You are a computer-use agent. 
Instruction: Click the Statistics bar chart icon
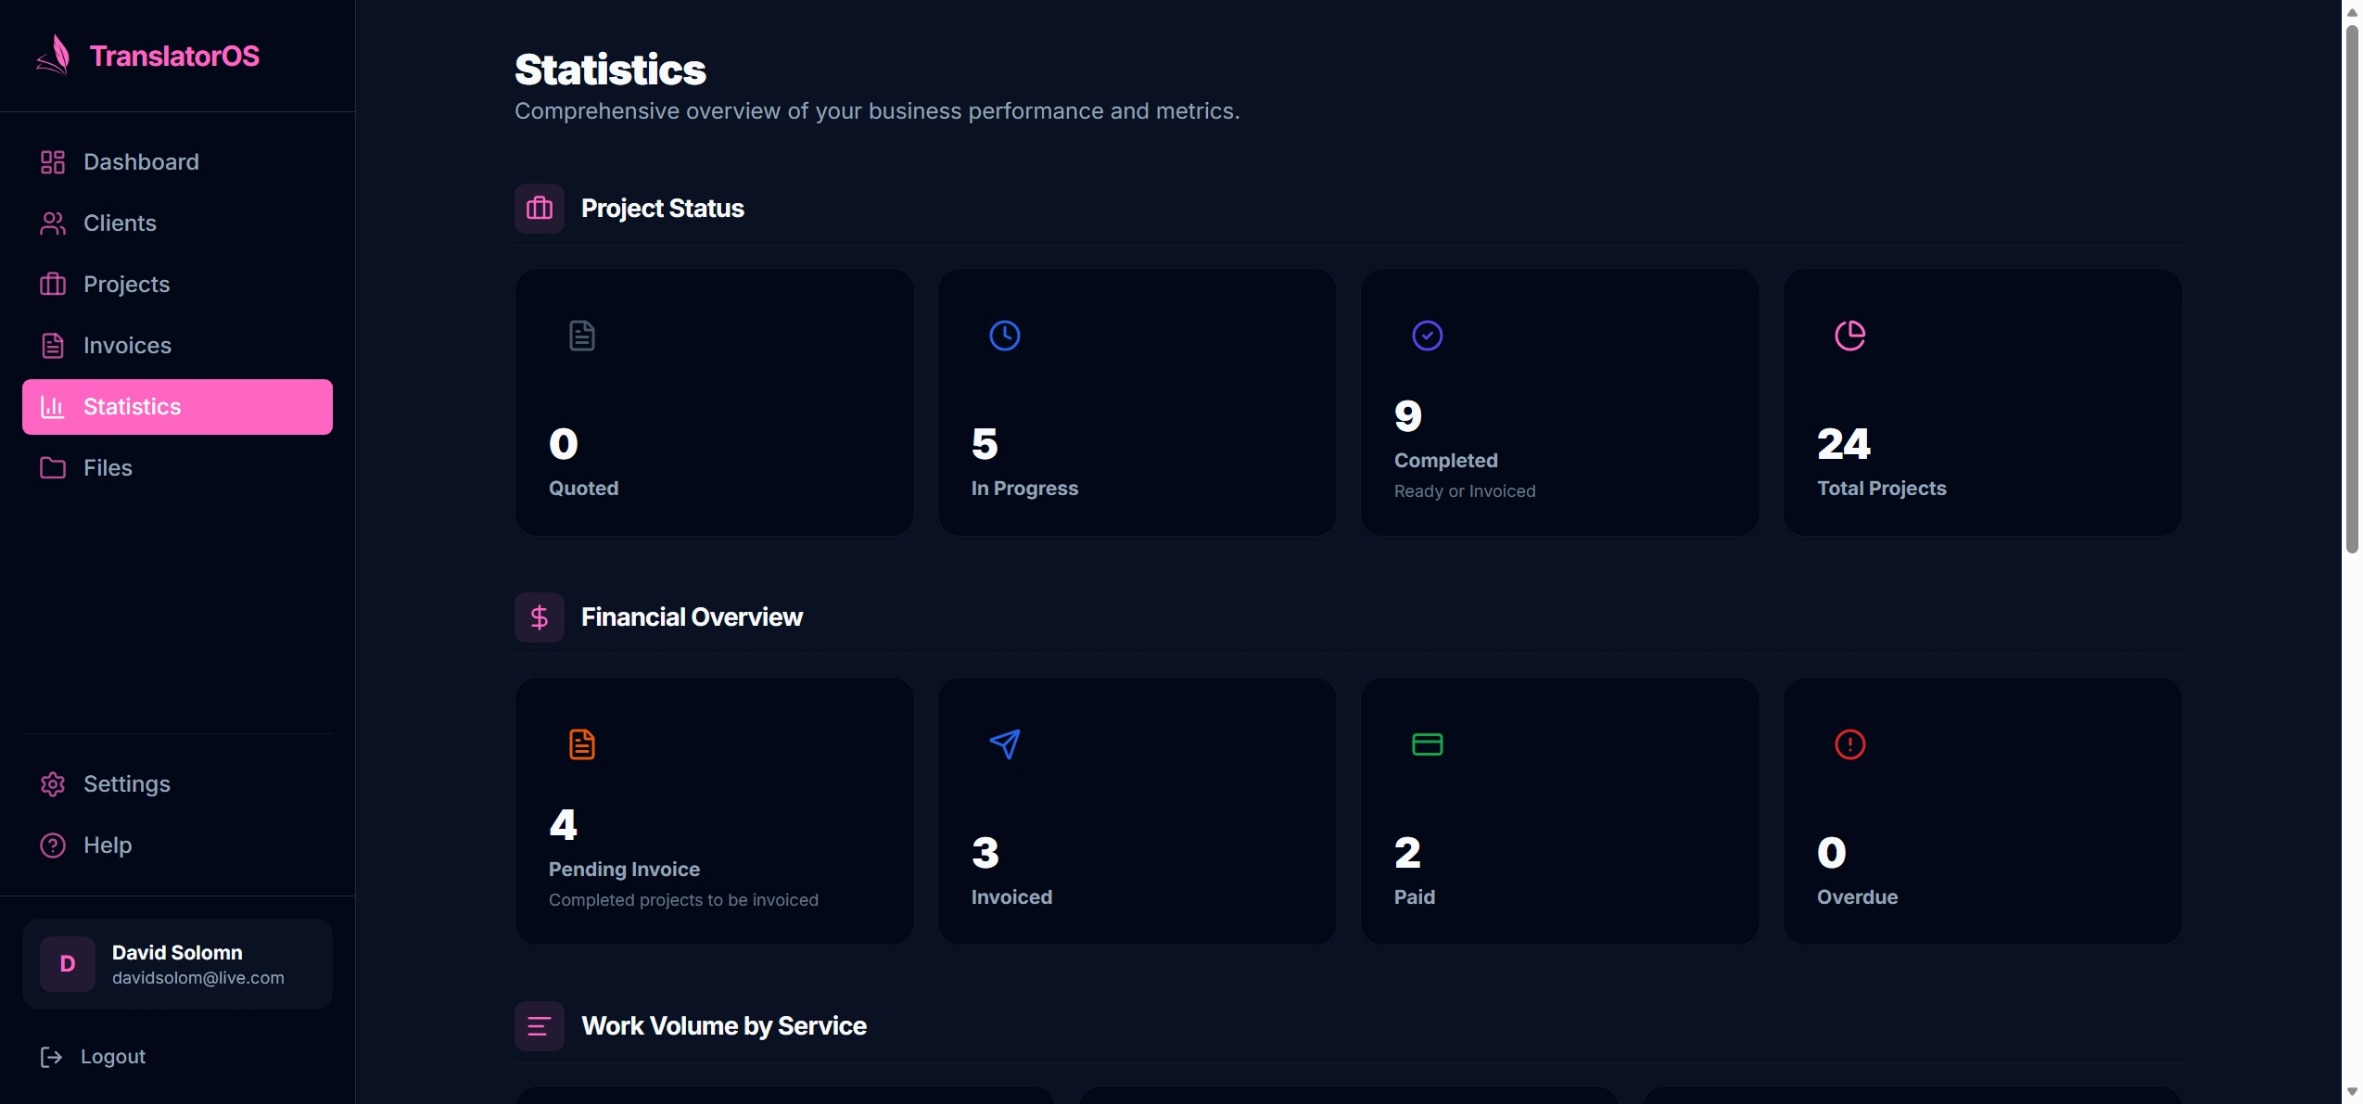point(52,407)
